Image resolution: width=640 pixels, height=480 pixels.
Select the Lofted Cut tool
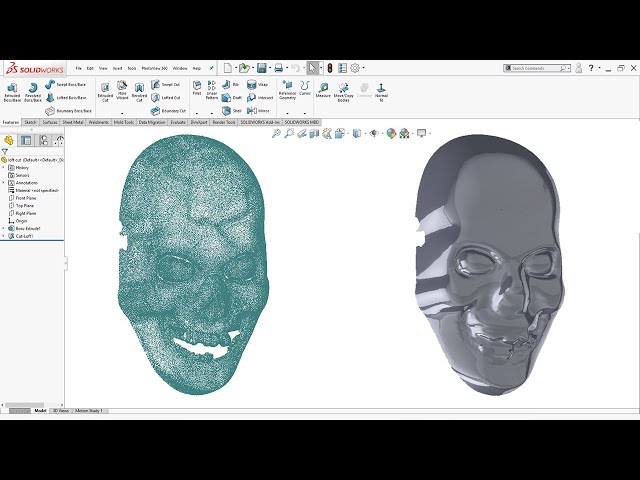click(165, 98)
